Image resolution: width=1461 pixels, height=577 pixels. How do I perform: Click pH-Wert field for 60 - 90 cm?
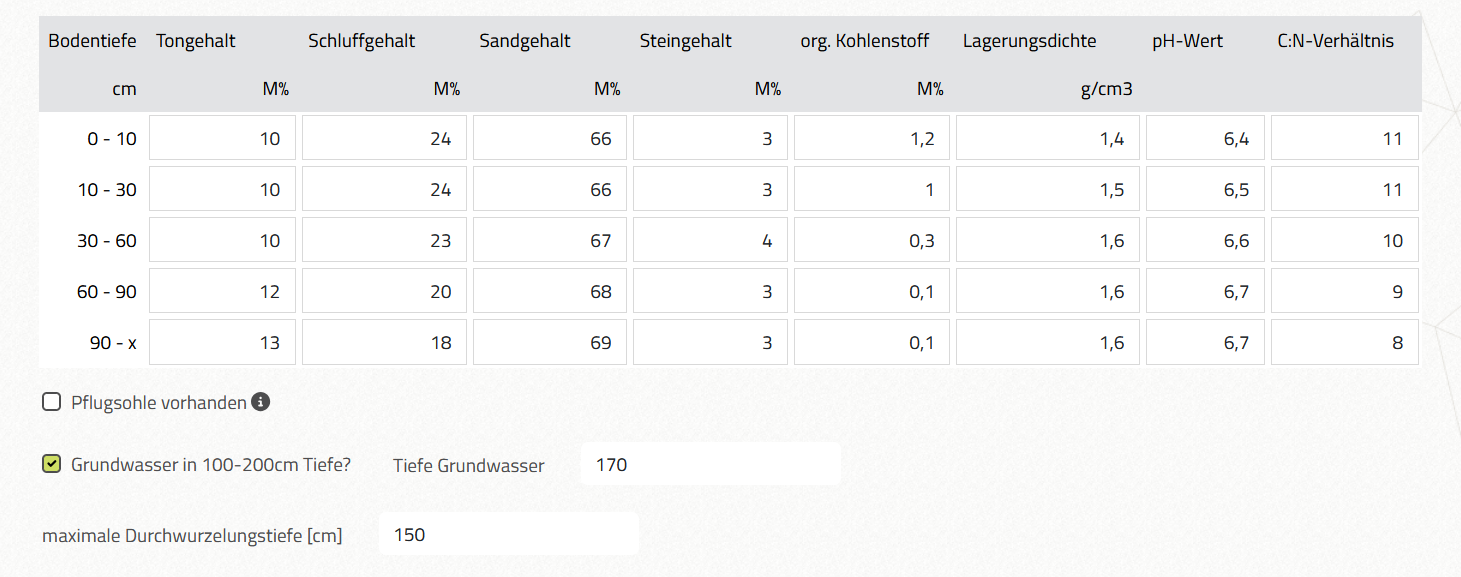click(x=1205, y=291)
